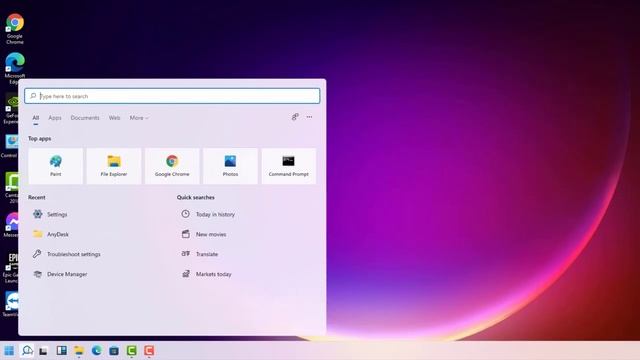
Task: Open File Explorer tile in Top apps
Action: click(114, 166)
